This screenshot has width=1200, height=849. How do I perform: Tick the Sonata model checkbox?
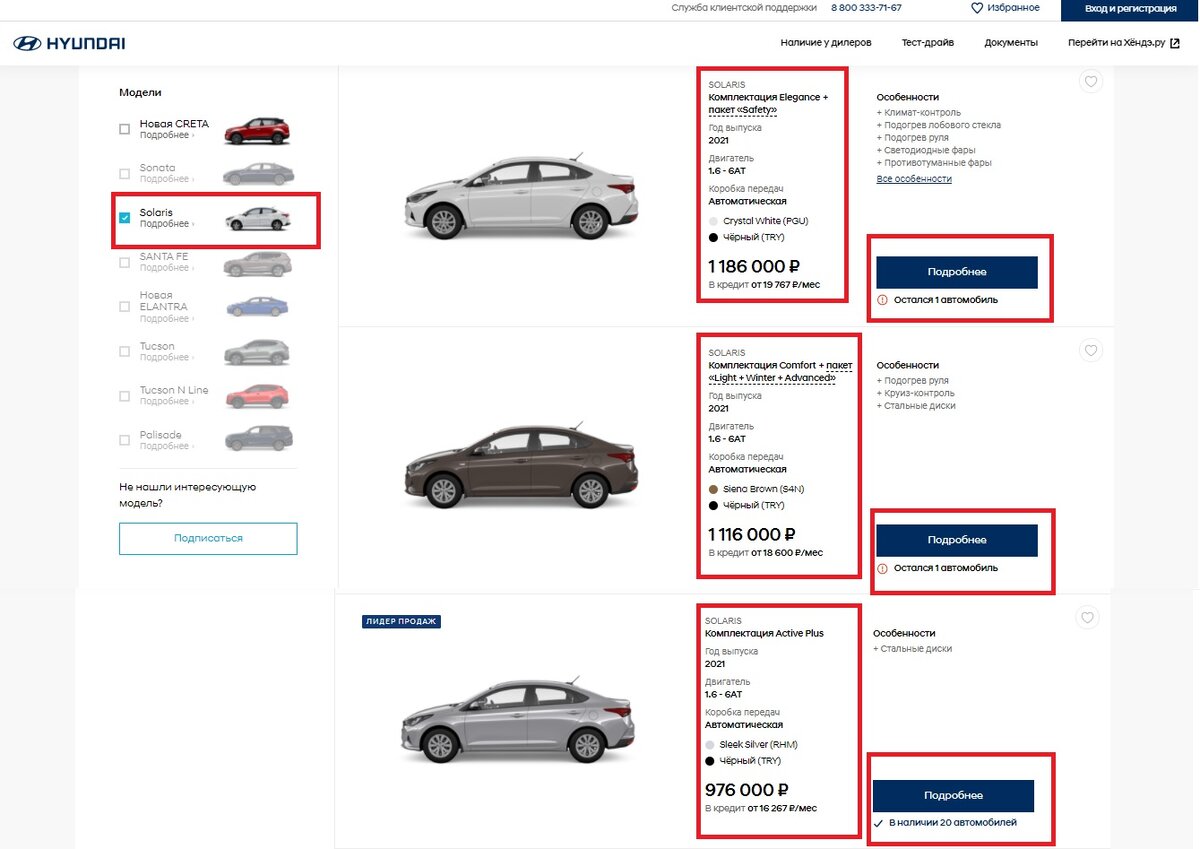tap(125, 173)
